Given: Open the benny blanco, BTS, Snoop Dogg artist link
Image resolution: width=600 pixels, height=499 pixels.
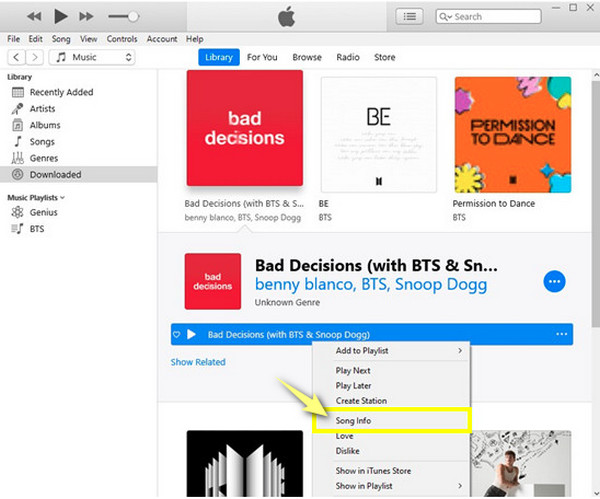Looking at the screenshot, I should coord(371,285).
